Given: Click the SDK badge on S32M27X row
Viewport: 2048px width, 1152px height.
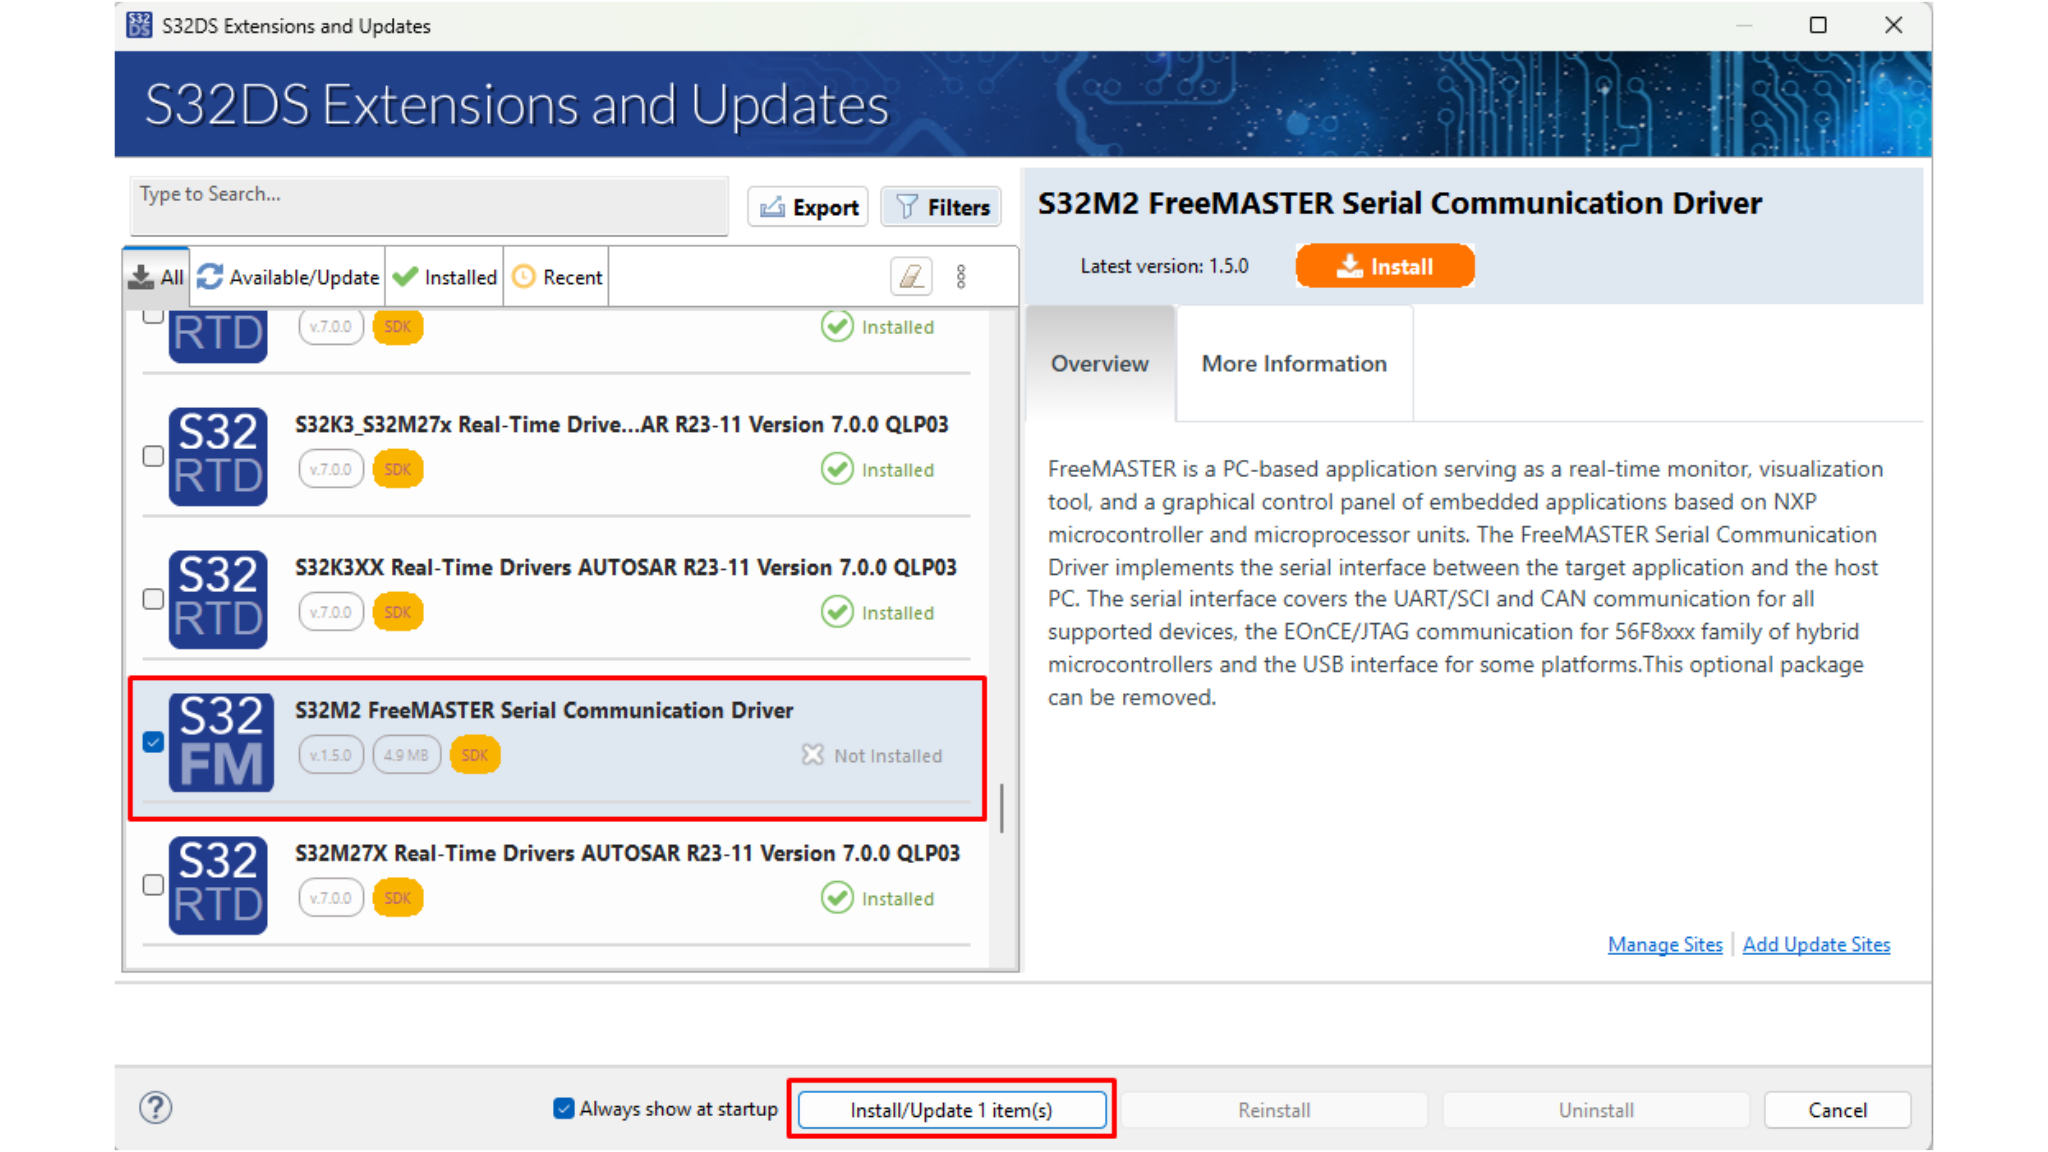Looking at the screenshot, I should 398,898.
